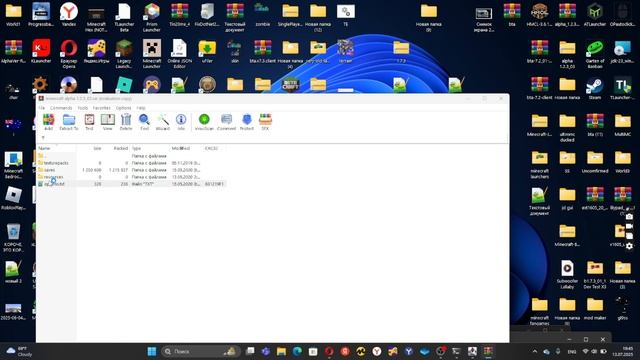Select the Yandex browser desktop shortcut
The width and height of the screenshot is (640, 360).
[x=69, y=15]
